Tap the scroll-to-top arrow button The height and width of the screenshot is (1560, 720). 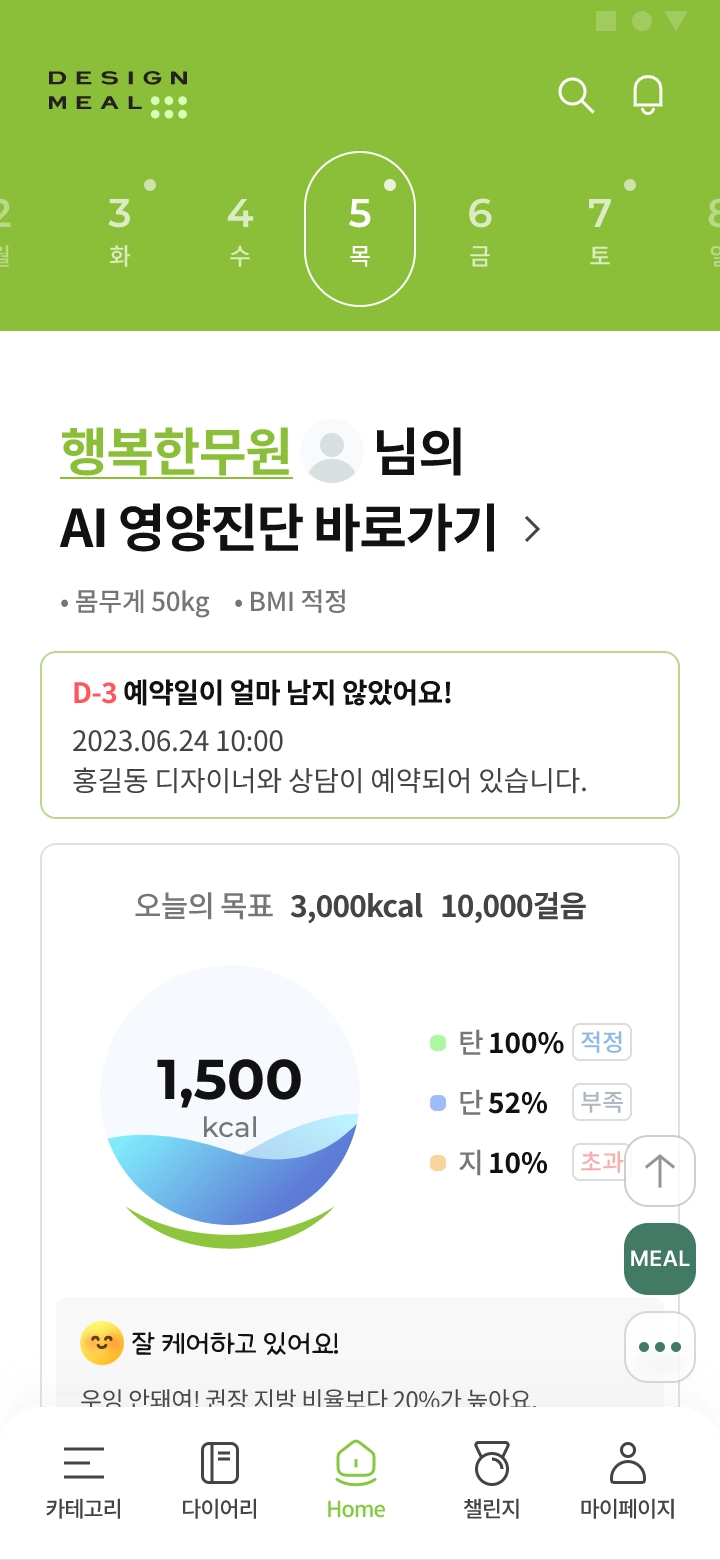point(659,1170)
